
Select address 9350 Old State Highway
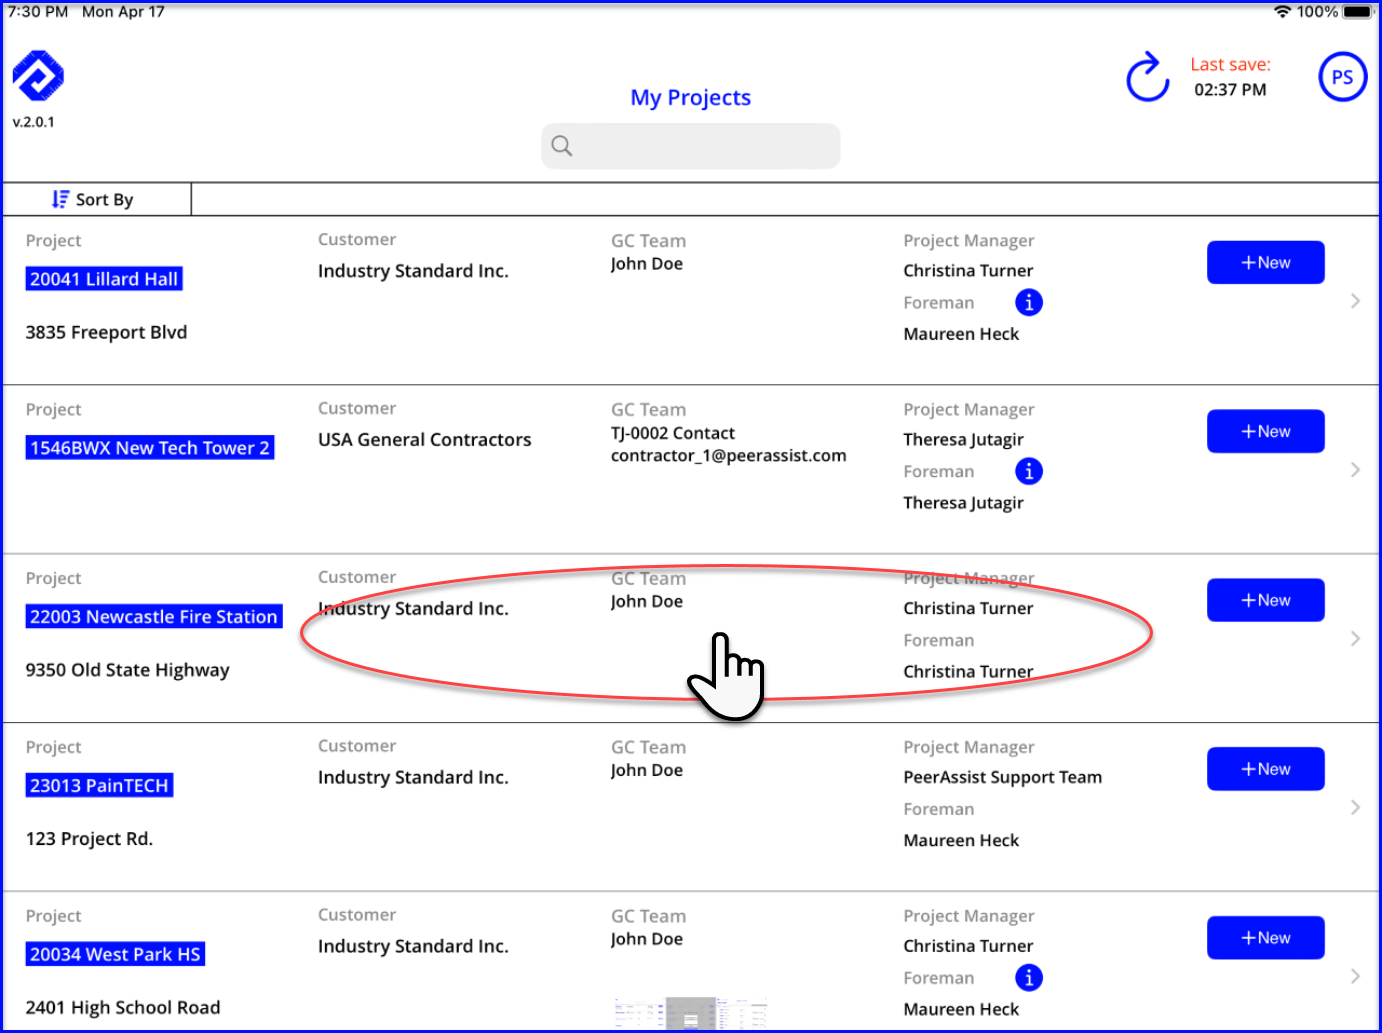(x=128, y=670)
